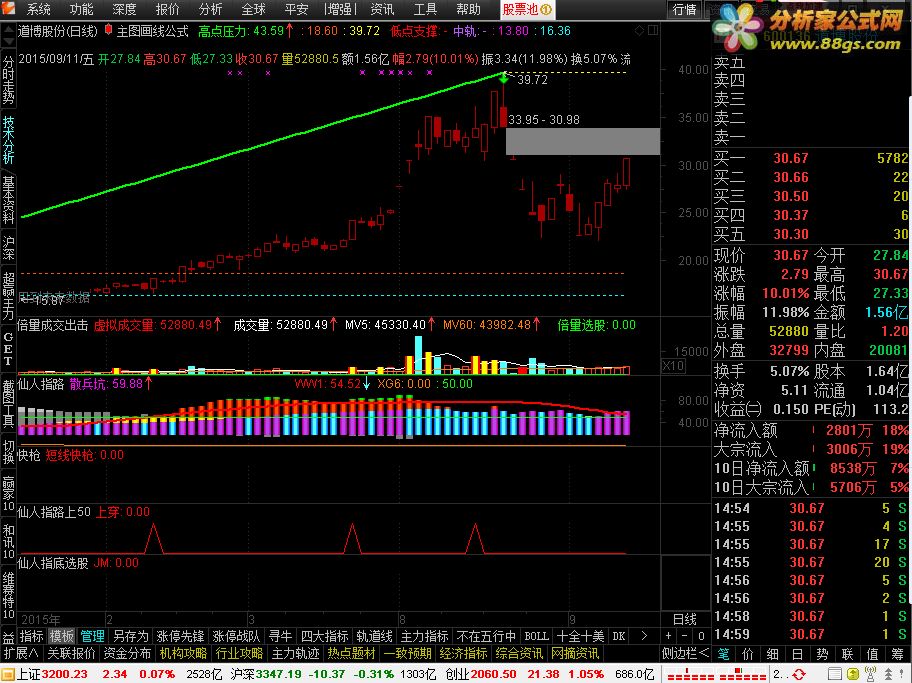Open the 机构攻略 tab
The image size is (912, 683).
pos(183,653)
